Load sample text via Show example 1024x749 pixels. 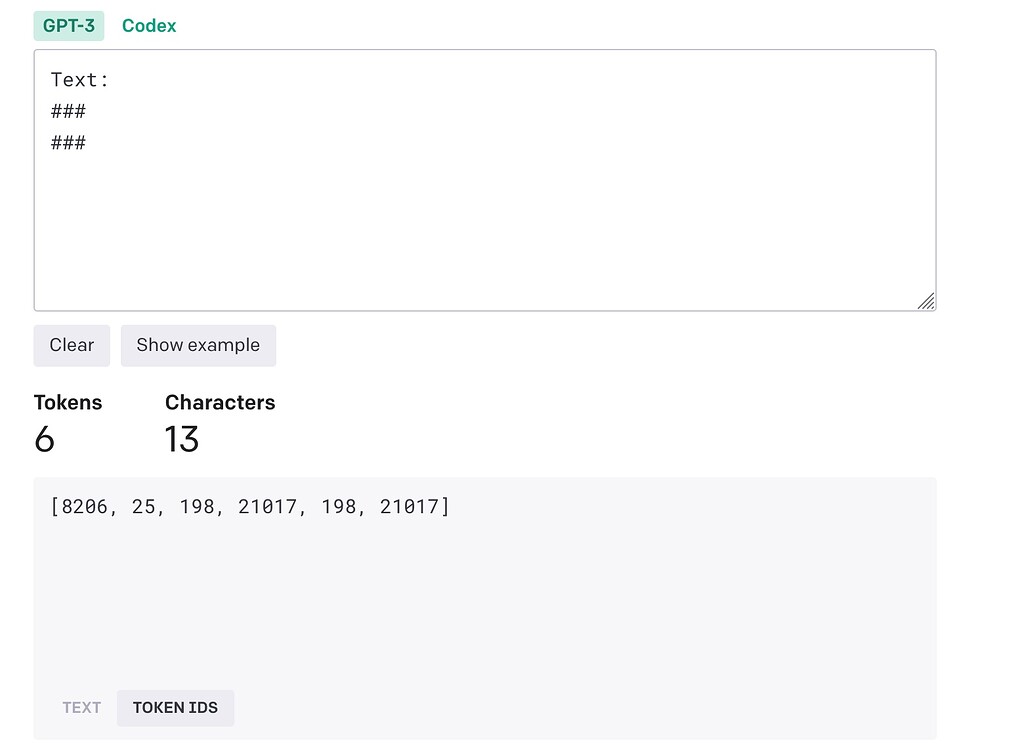click(198, 345)
